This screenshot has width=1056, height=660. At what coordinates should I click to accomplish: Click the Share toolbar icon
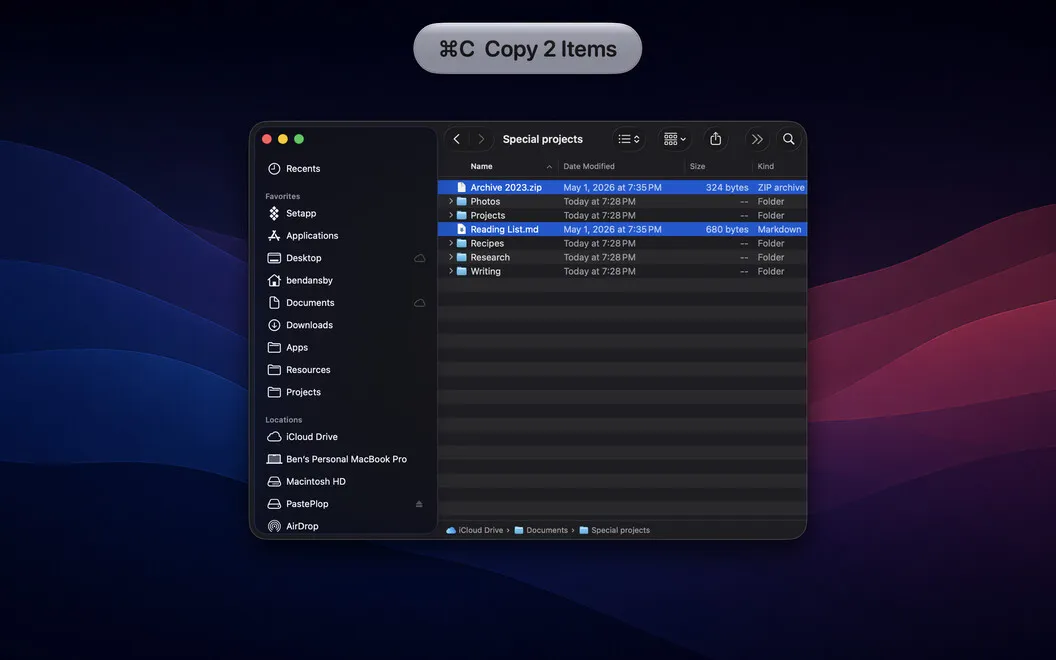(x=715, y=139)
